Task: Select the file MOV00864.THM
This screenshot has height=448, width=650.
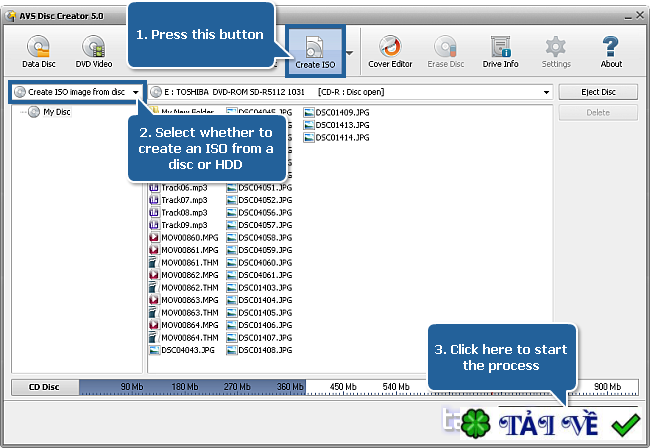Action: click(x=184, y=337)
